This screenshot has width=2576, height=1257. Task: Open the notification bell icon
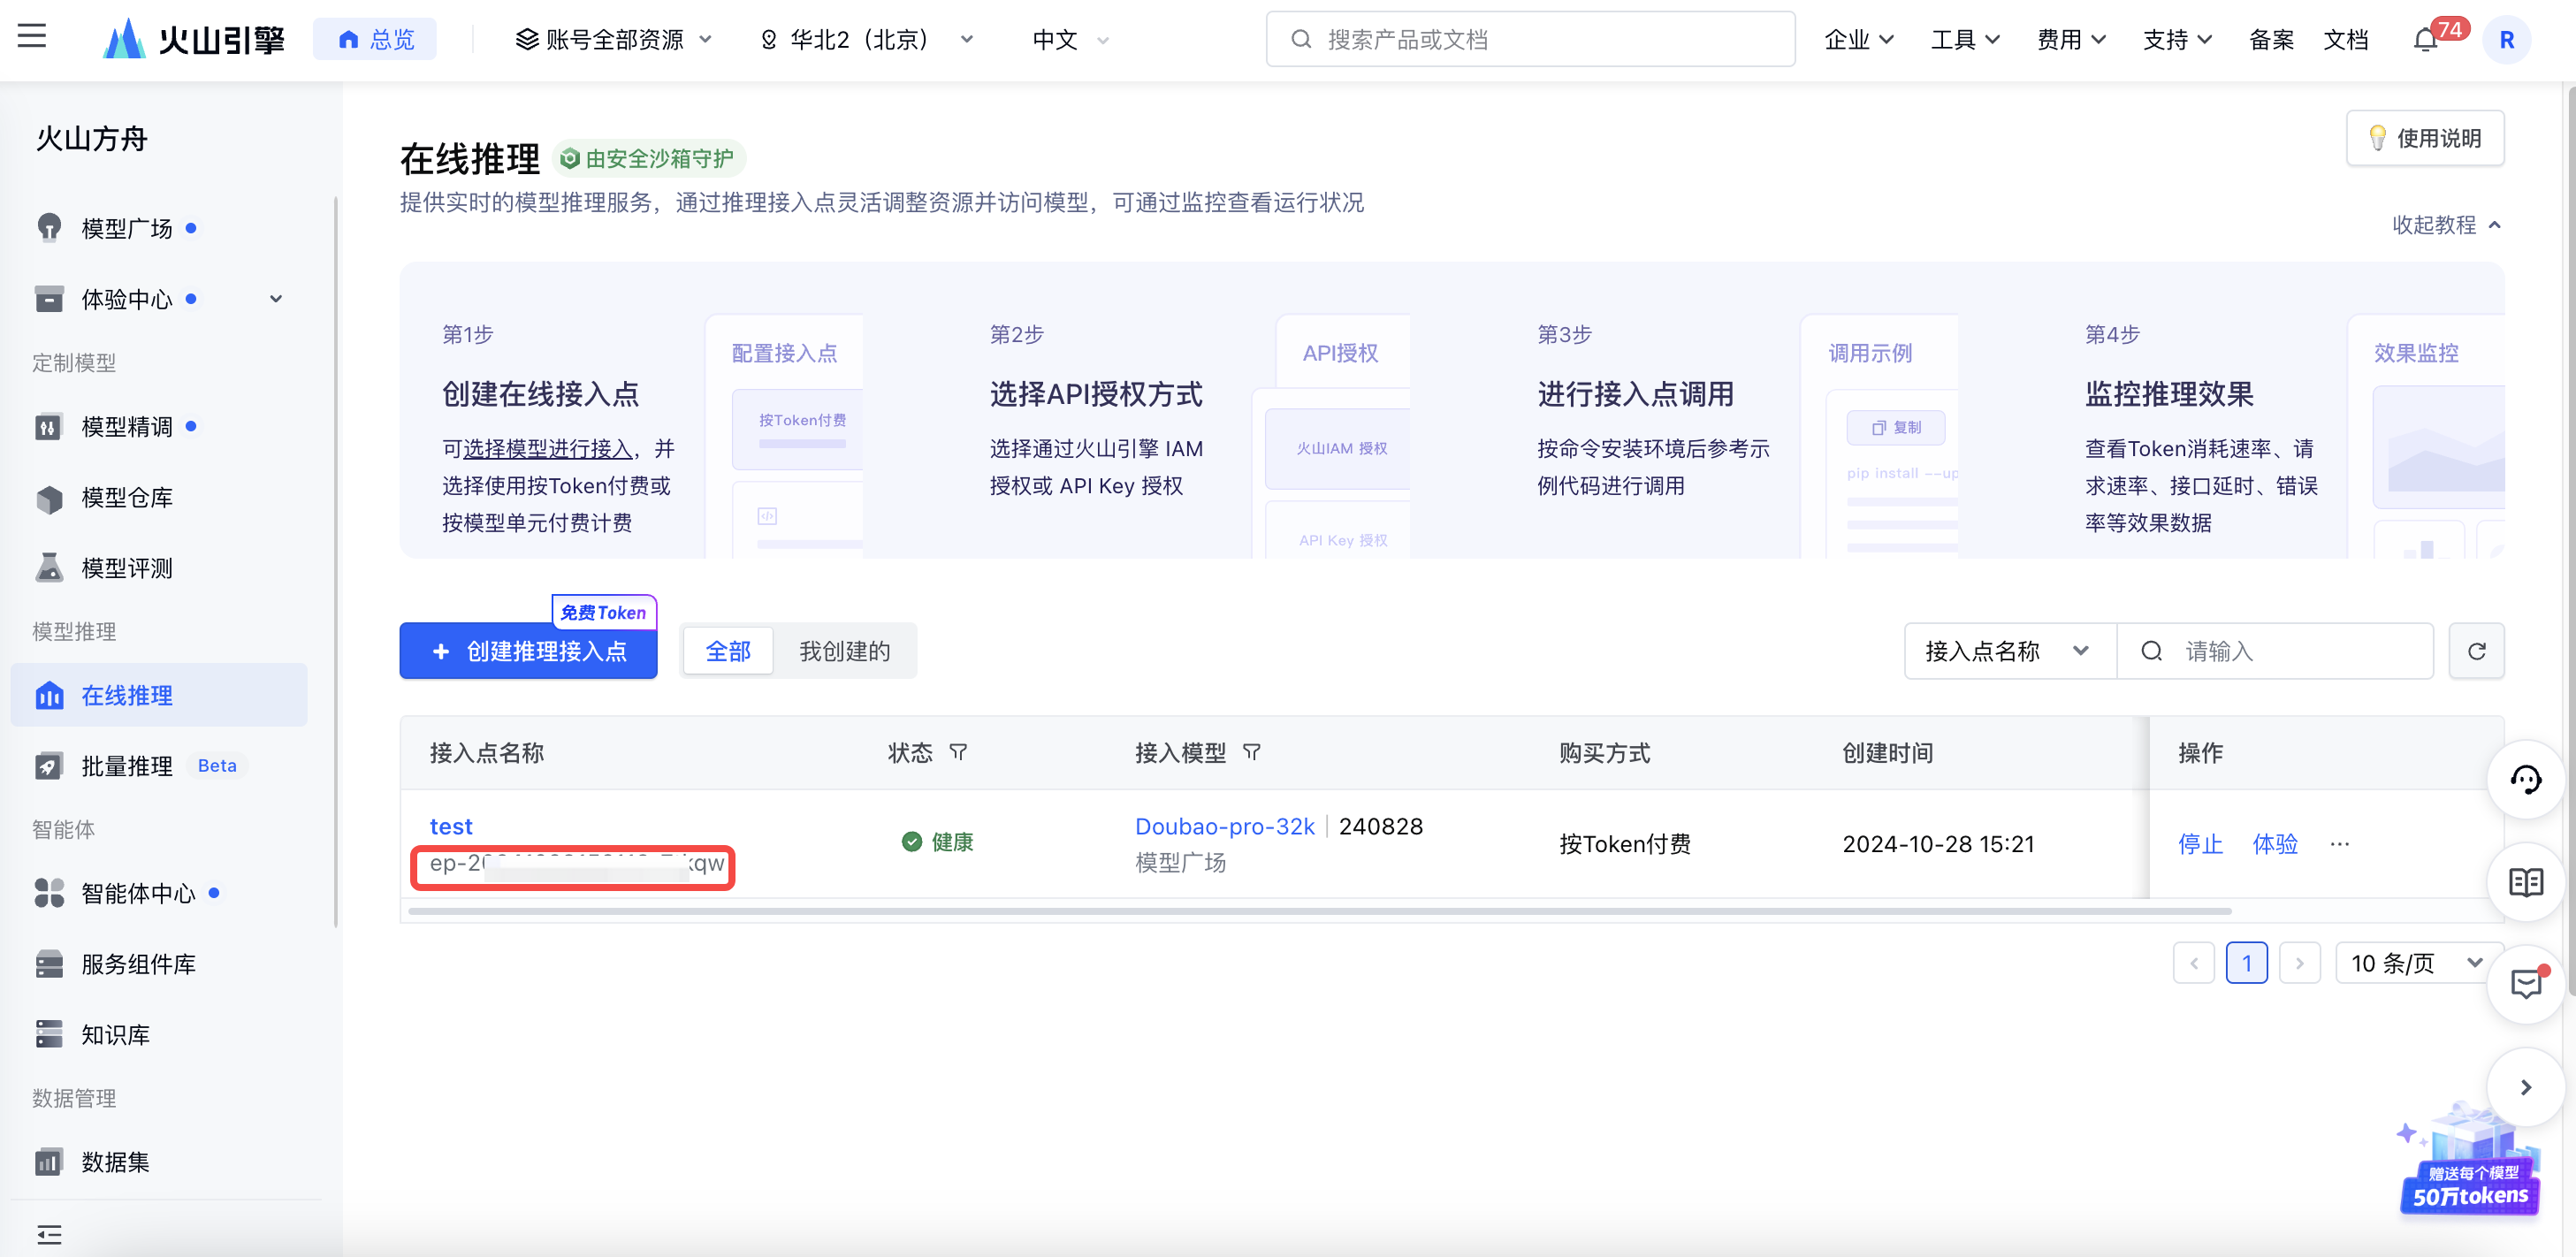[x=2425, y=40]
